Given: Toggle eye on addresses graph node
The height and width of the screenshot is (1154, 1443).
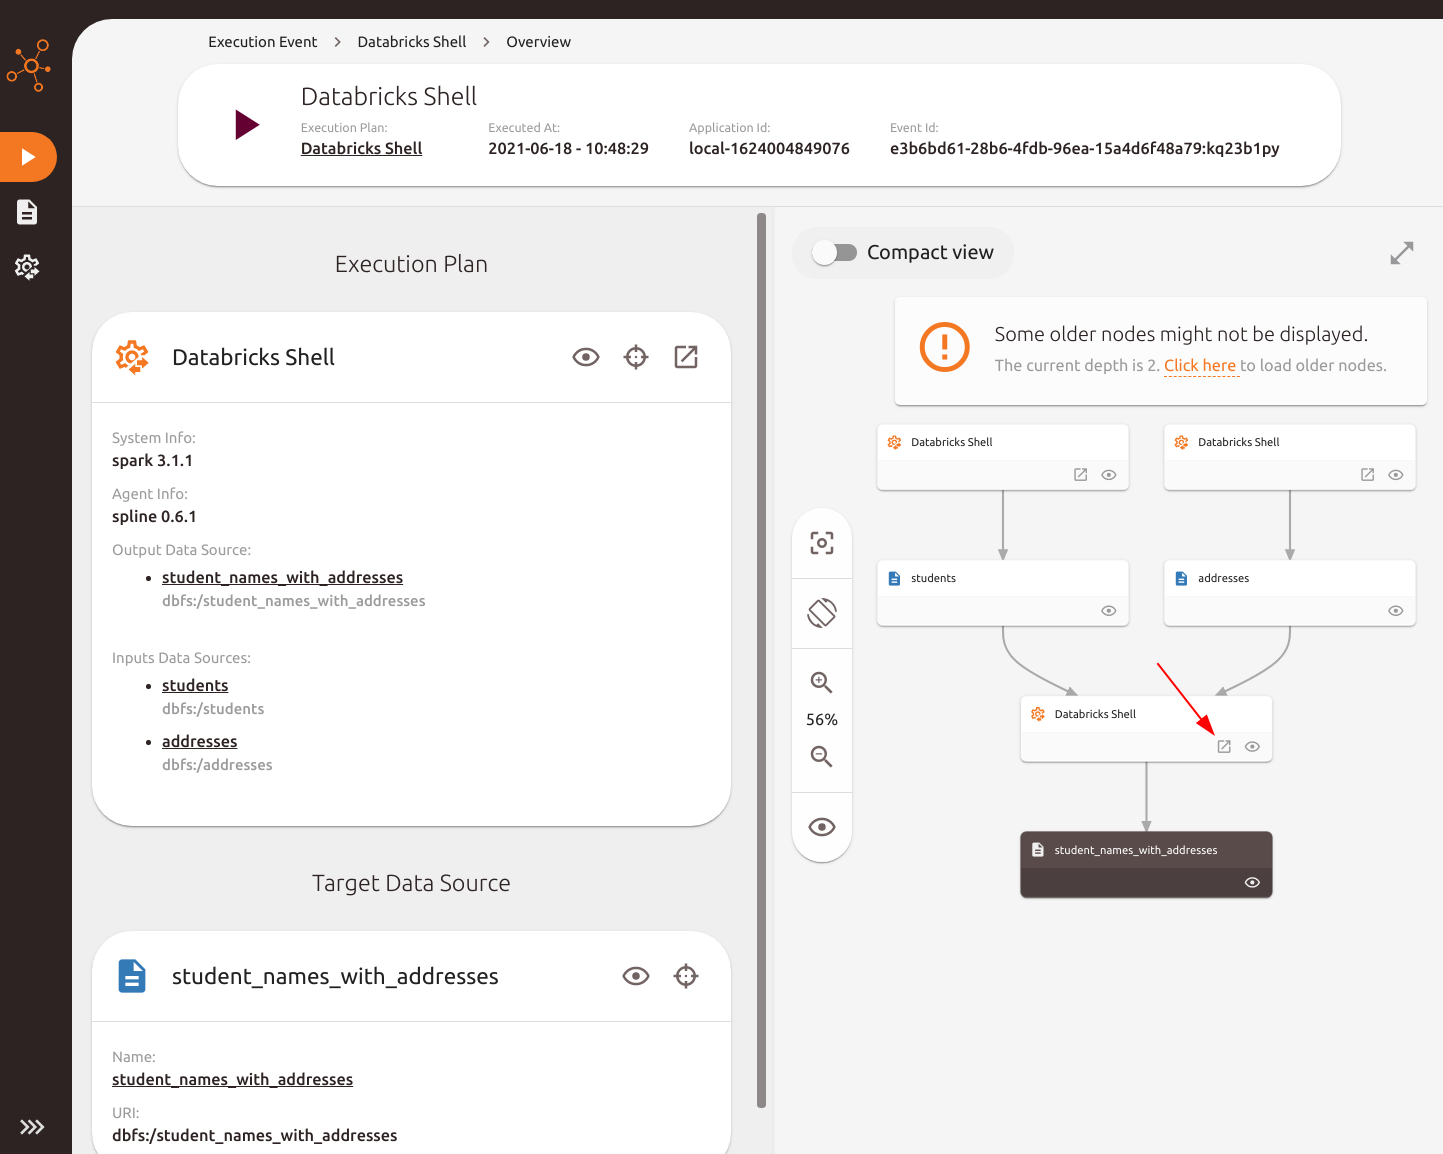Looking at the screenshot, I should tap(1396, 611).
